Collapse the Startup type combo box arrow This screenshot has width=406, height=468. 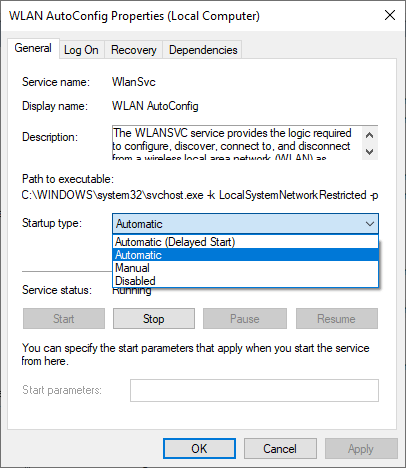(x=370, y=224)
